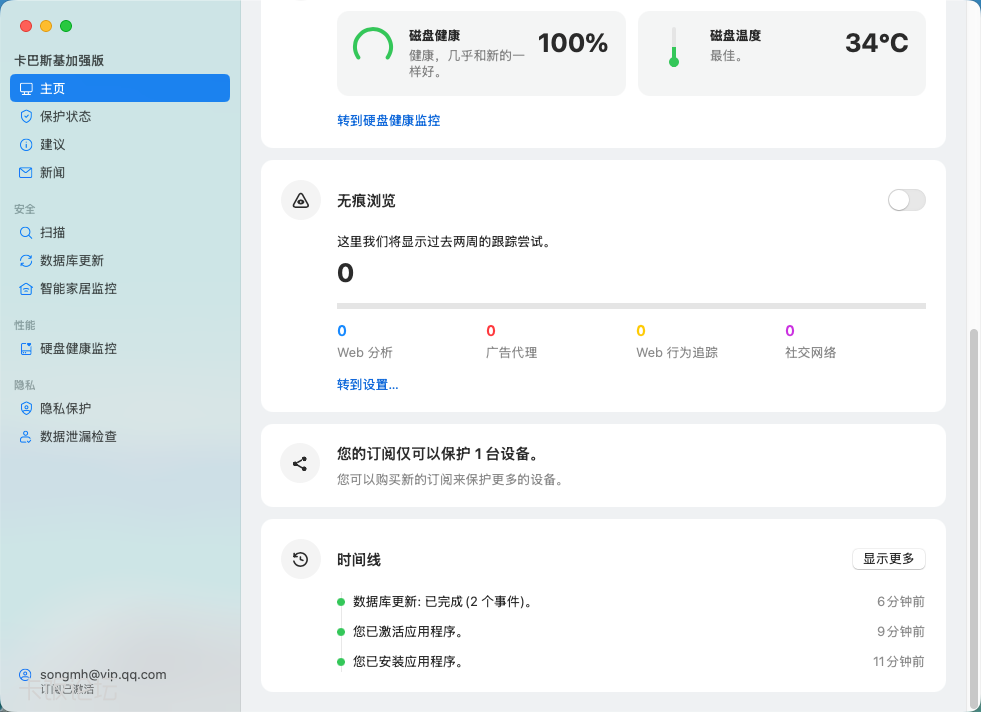Click the disk health circular gauge icon
981x712 pixels.
tap(373, 46)
